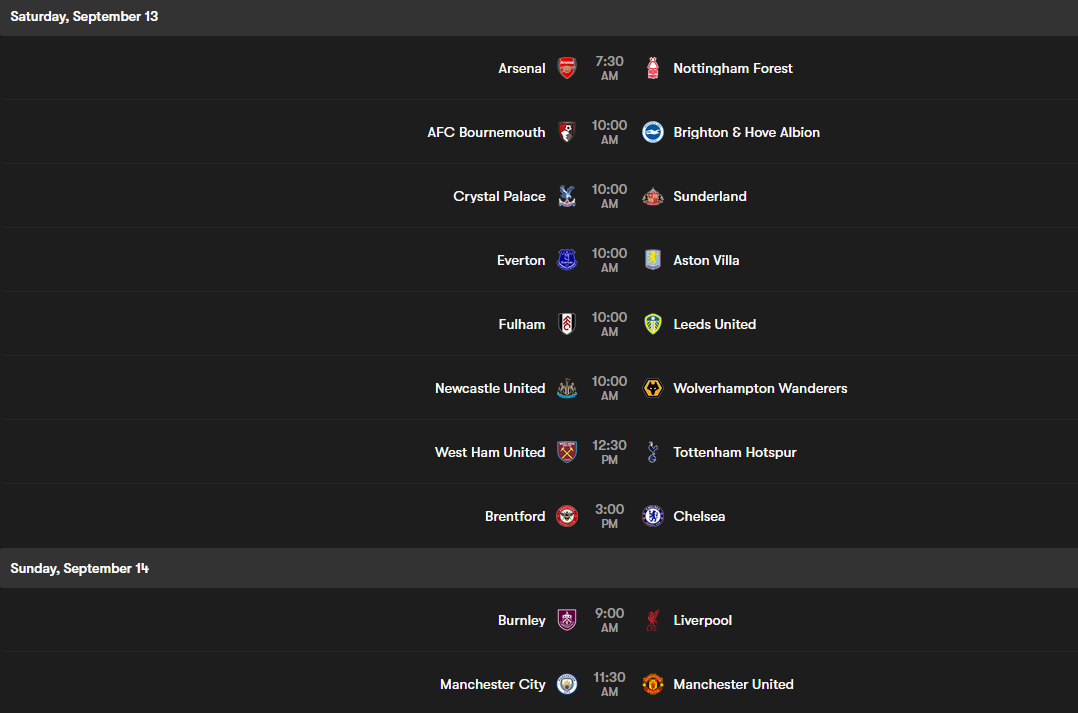The image size is (1078, 713).
Task: Open the Wolverhampton Wanderers wolf logo
Action: click(652, 388)
